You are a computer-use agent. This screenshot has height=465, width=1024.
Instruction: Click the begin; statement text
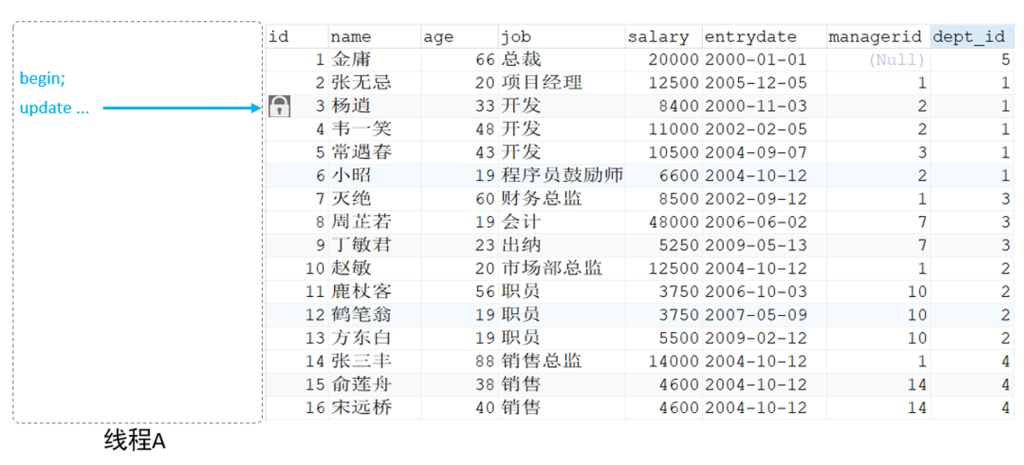pyautogui.click(x=43, y=79)
